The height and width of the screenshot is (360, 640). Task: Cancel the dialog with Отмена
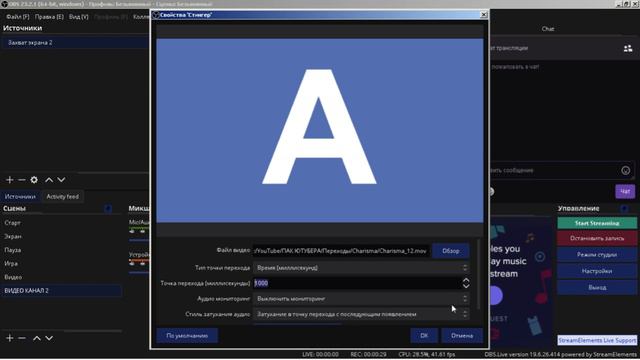(x=462, y=336)
